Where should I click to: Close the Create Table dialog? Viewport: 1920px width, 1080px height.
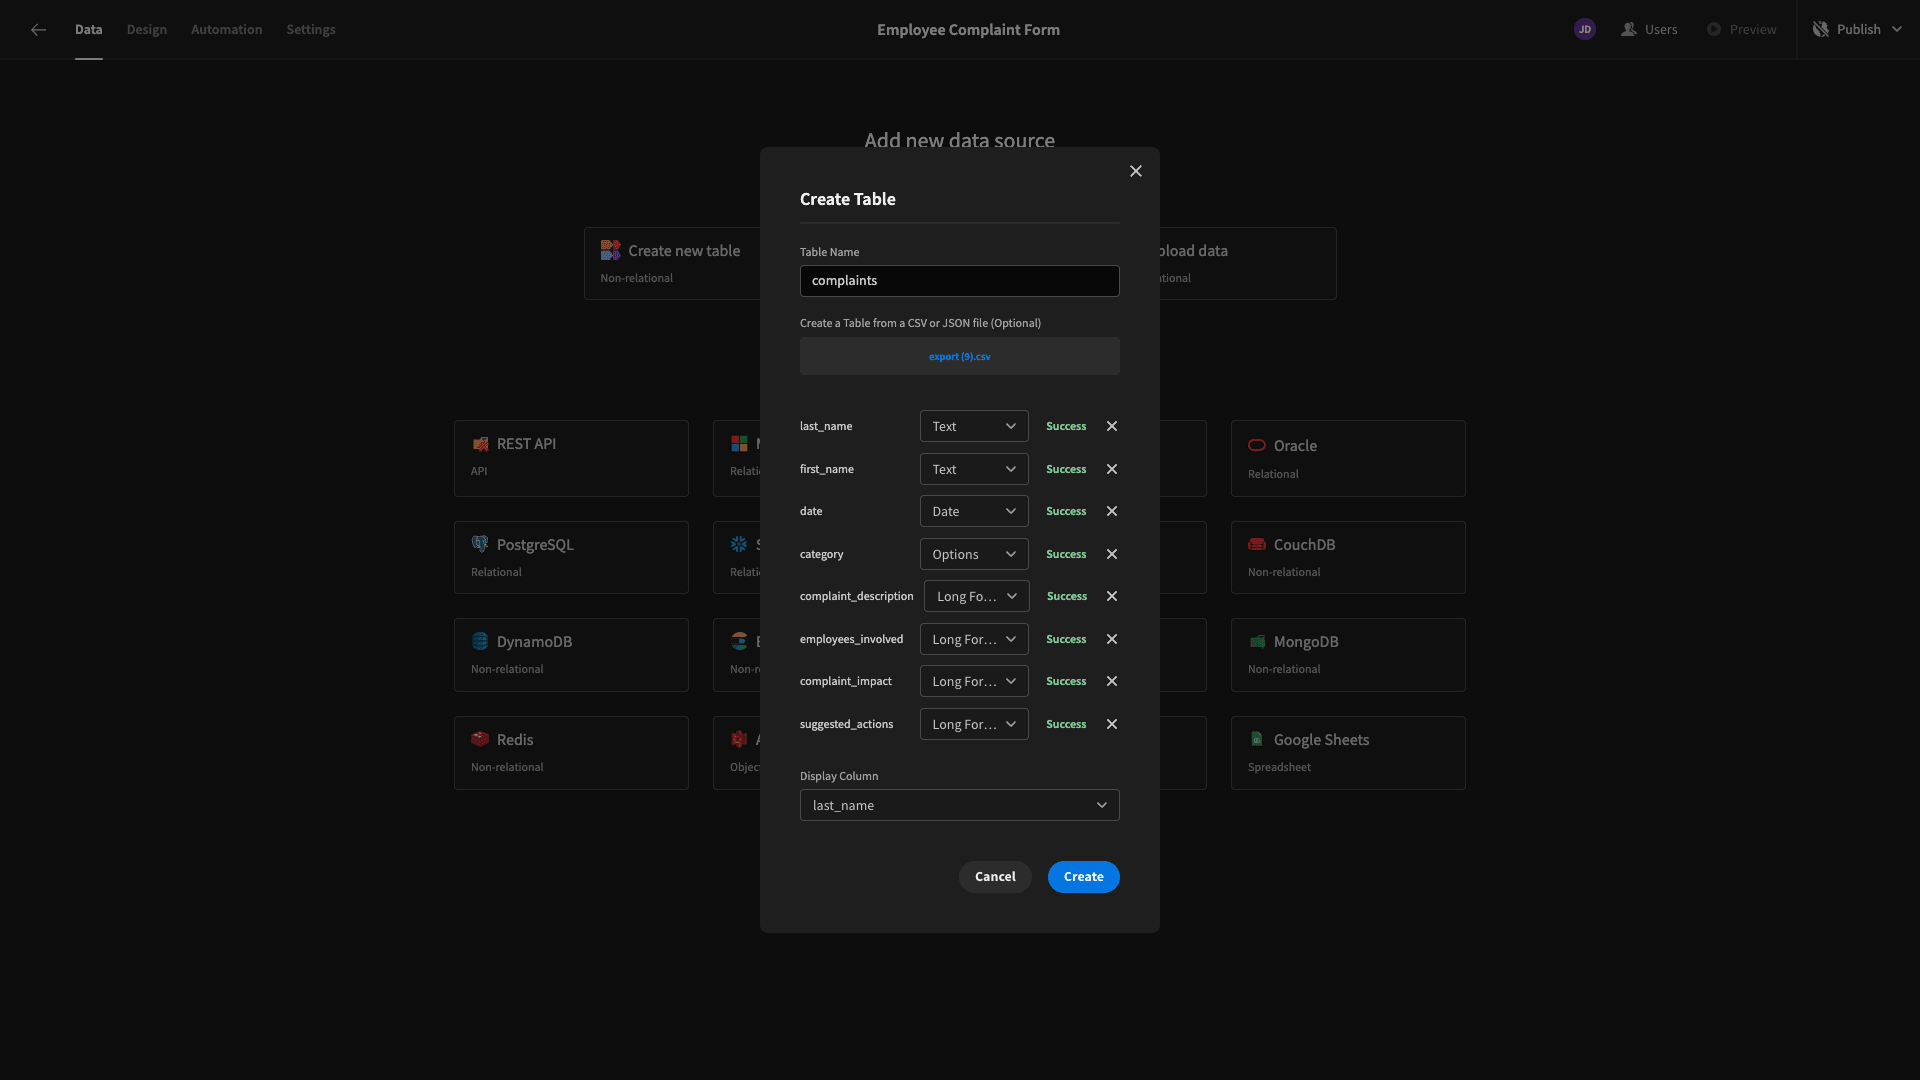click(x=1135, y=171)
